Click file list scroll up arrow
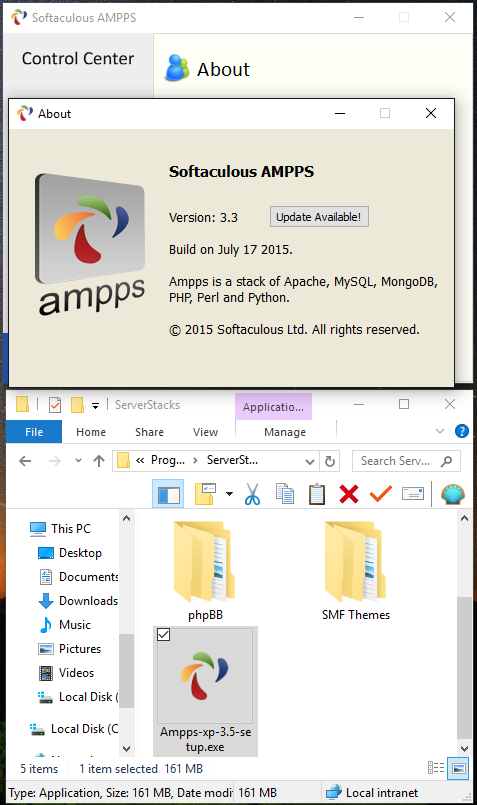 (x=464, y=519)
